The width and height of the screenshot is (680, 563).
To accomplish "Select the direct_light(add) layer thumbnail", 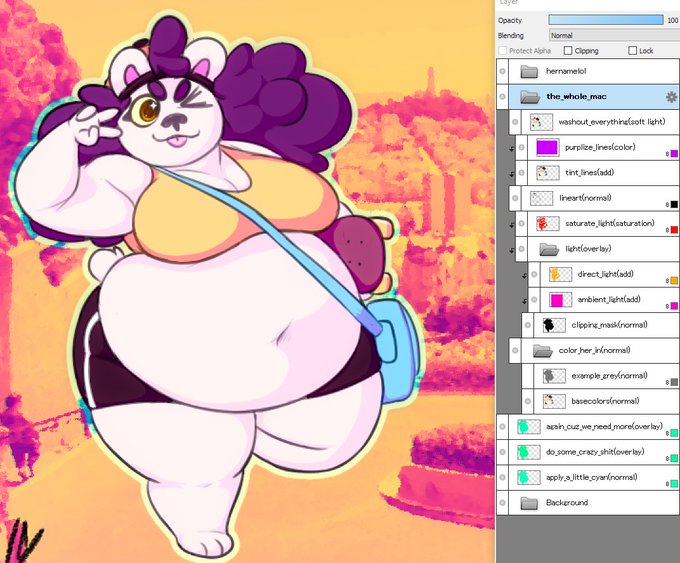I will pos(560,274).
